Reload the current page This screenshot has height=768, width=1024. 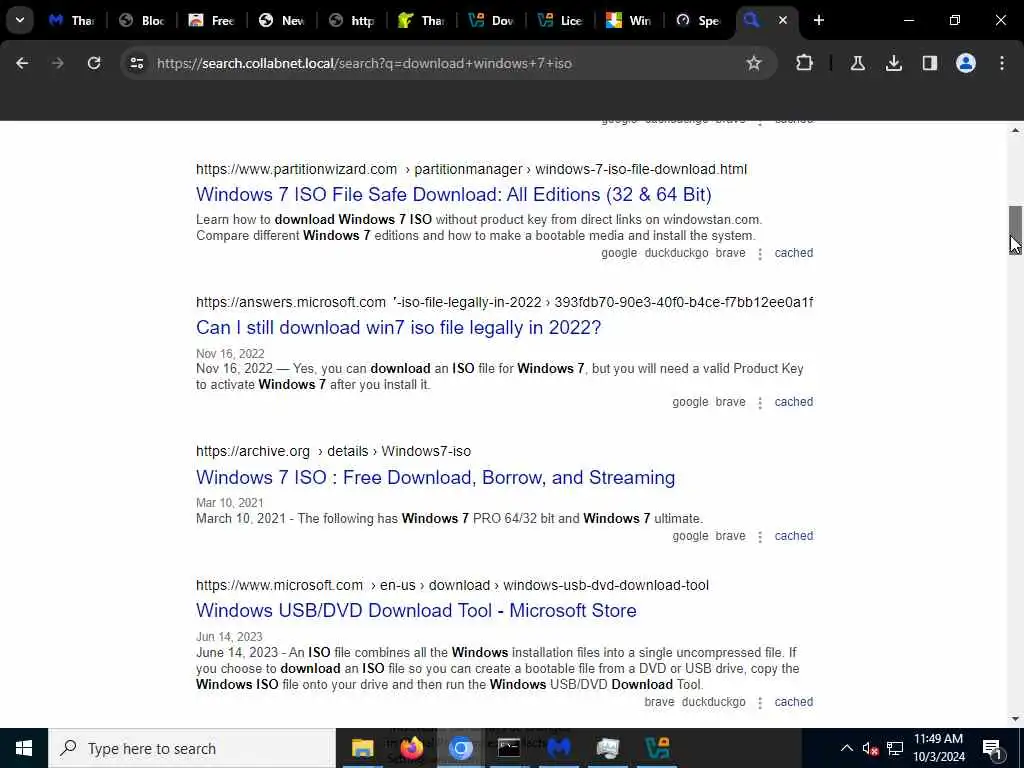pyautogui.click(x=94, y=63)
